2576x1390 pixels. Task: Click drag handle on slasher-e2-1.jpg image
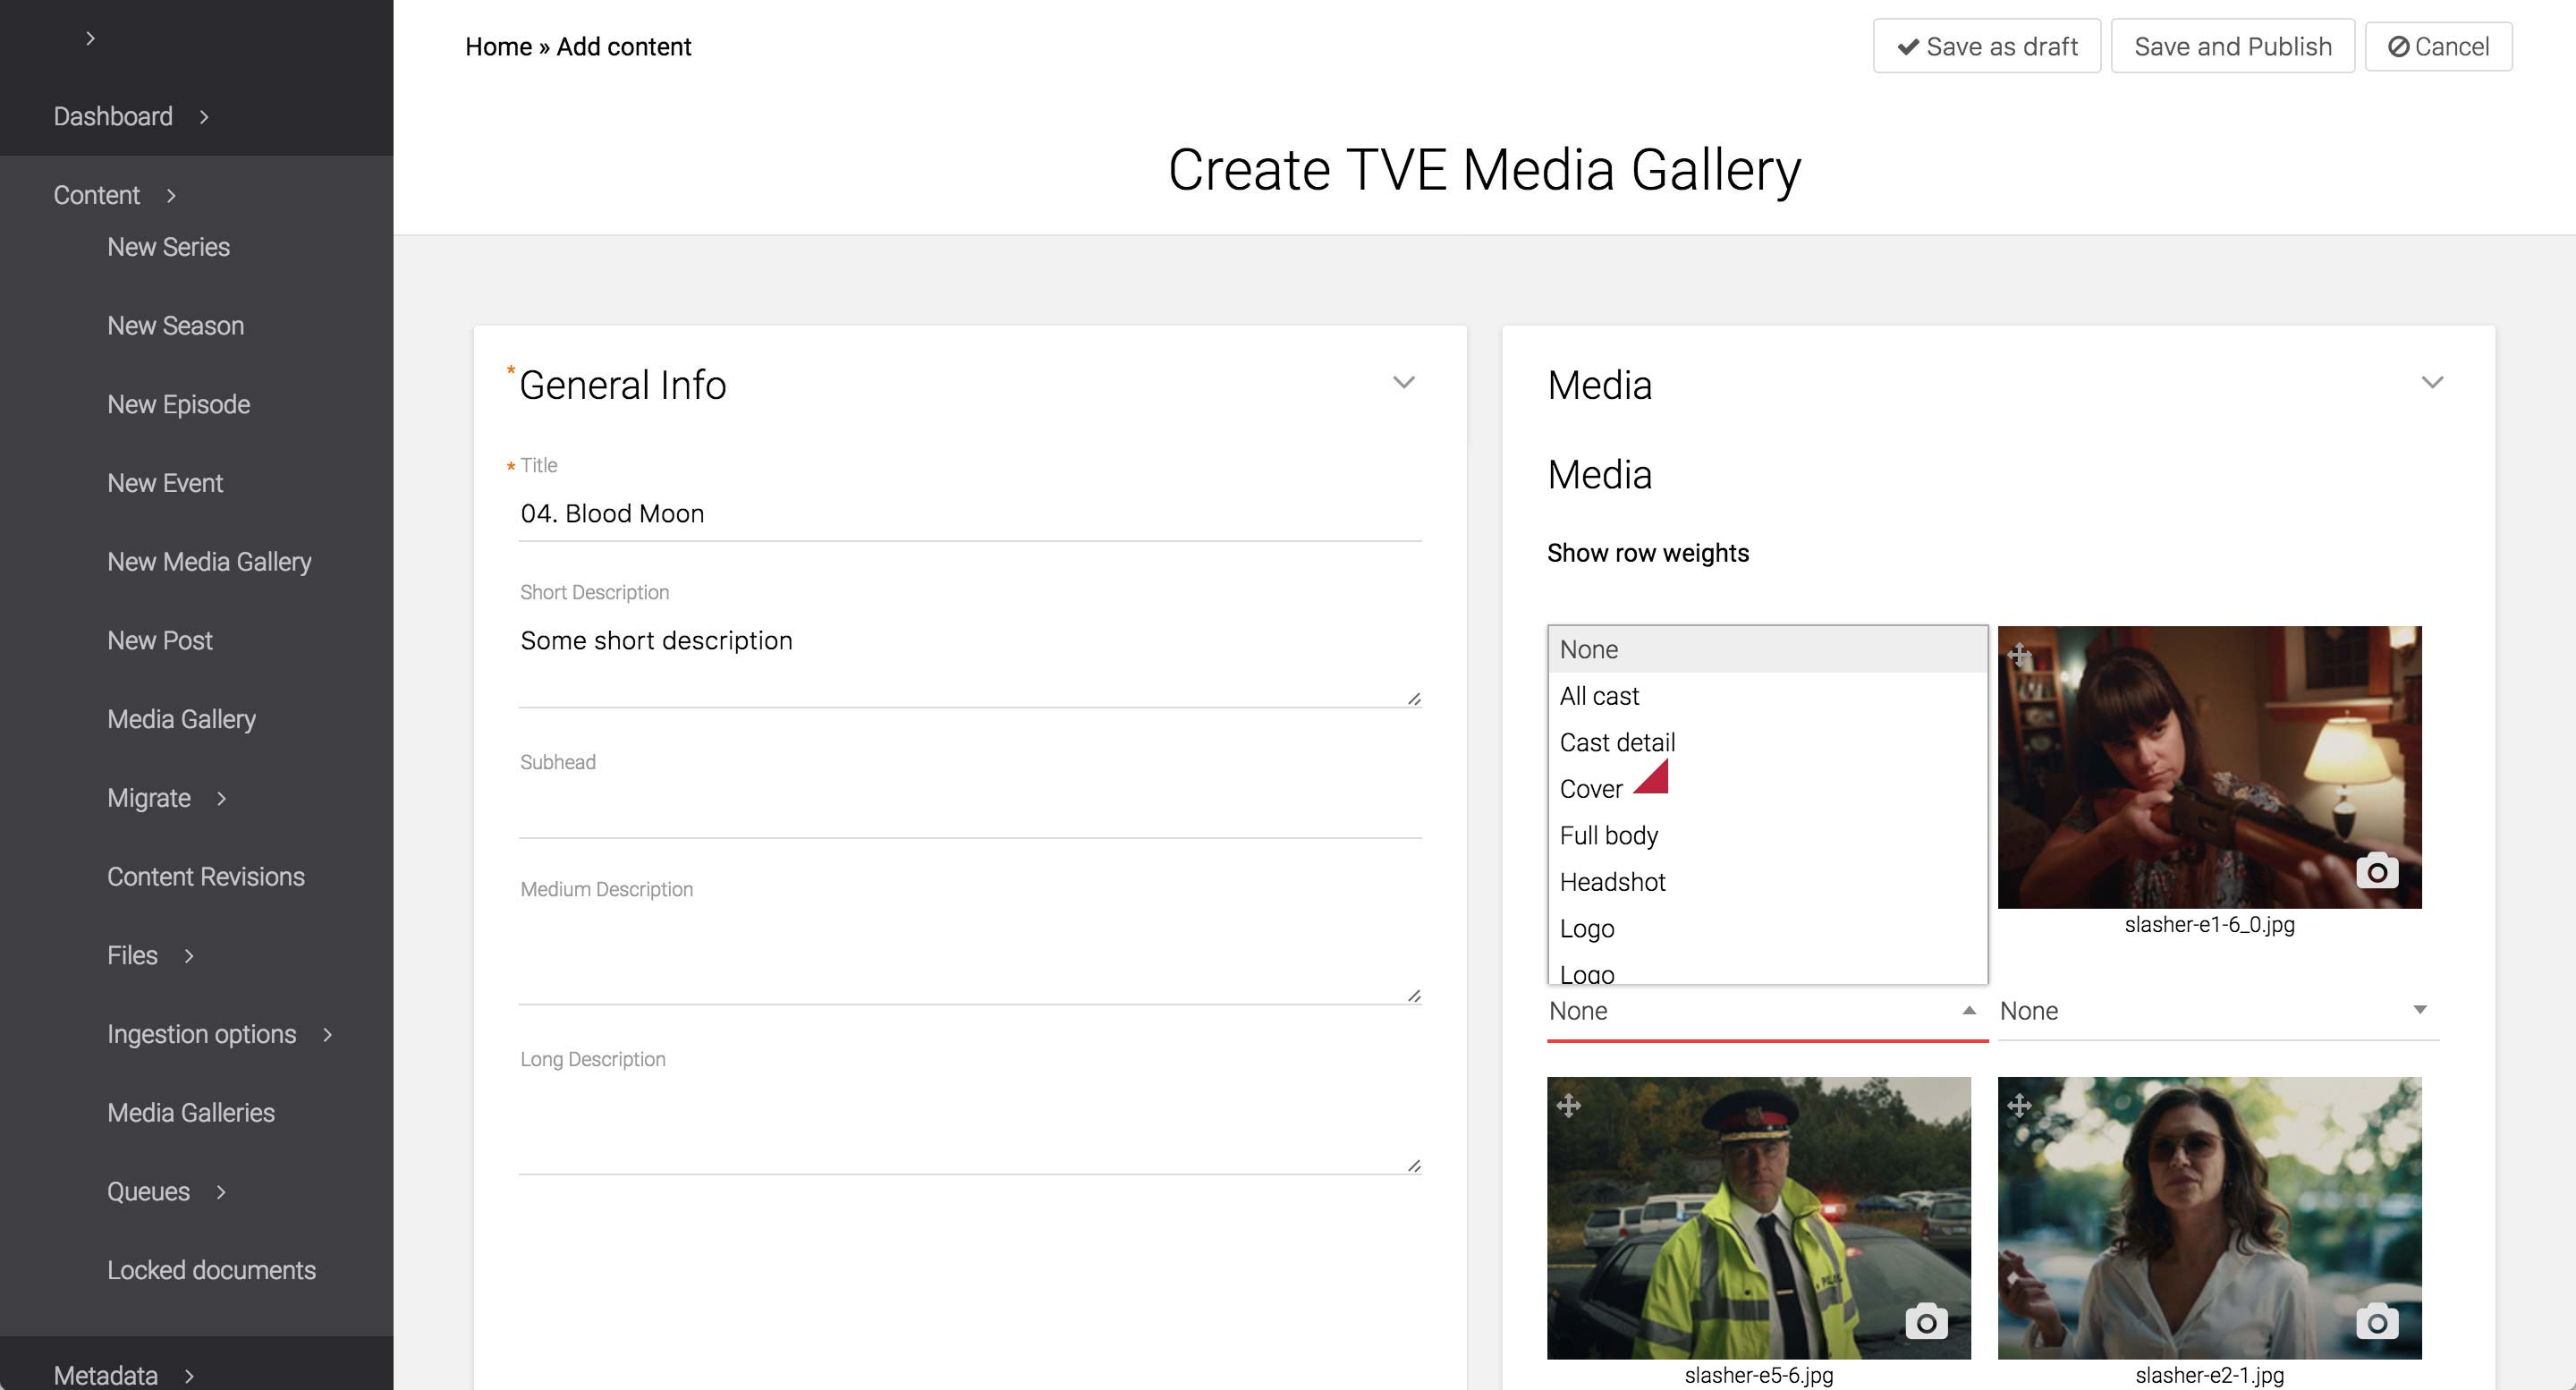pyautogui.click(x=2019, y=1105)
